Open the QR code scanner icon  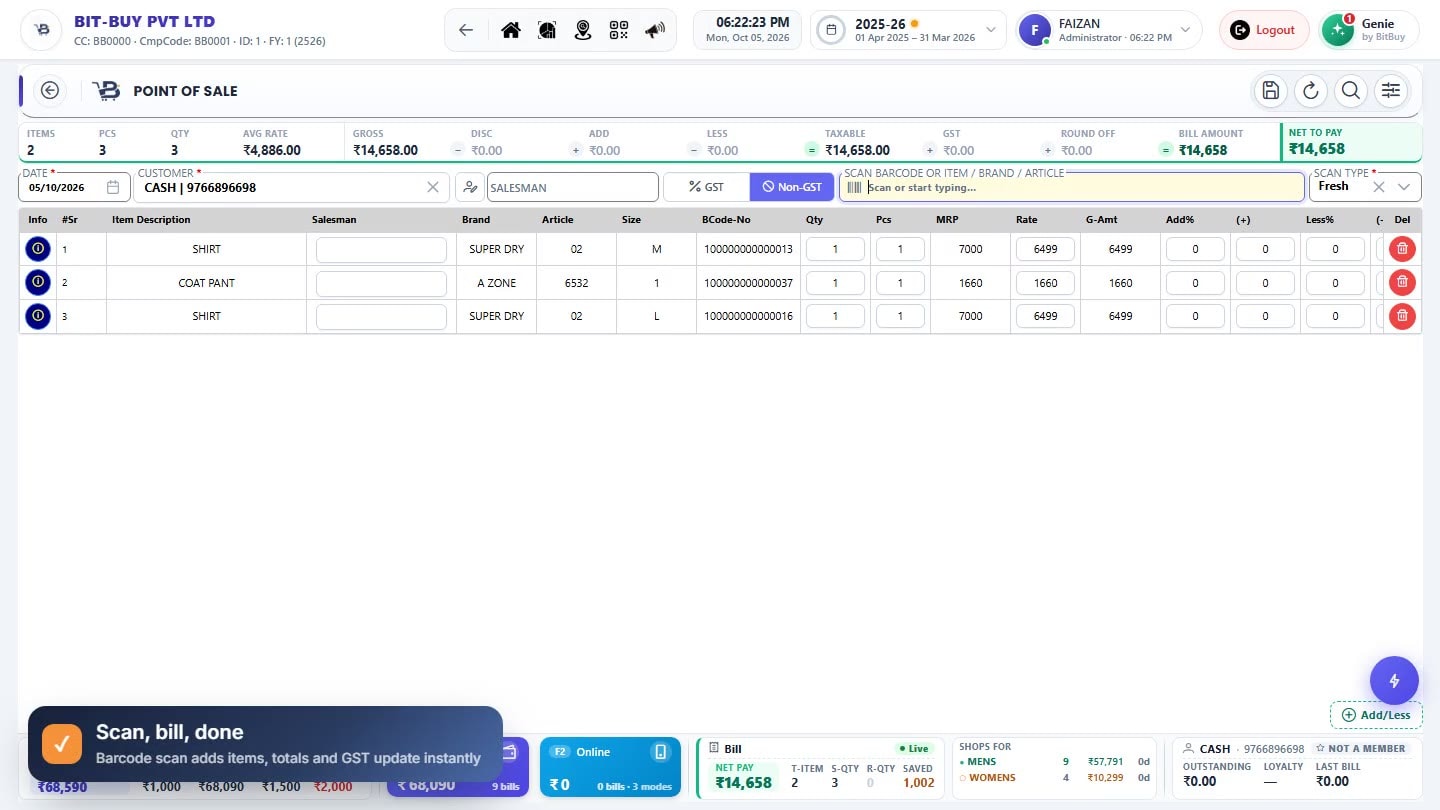tap(619, 30)
